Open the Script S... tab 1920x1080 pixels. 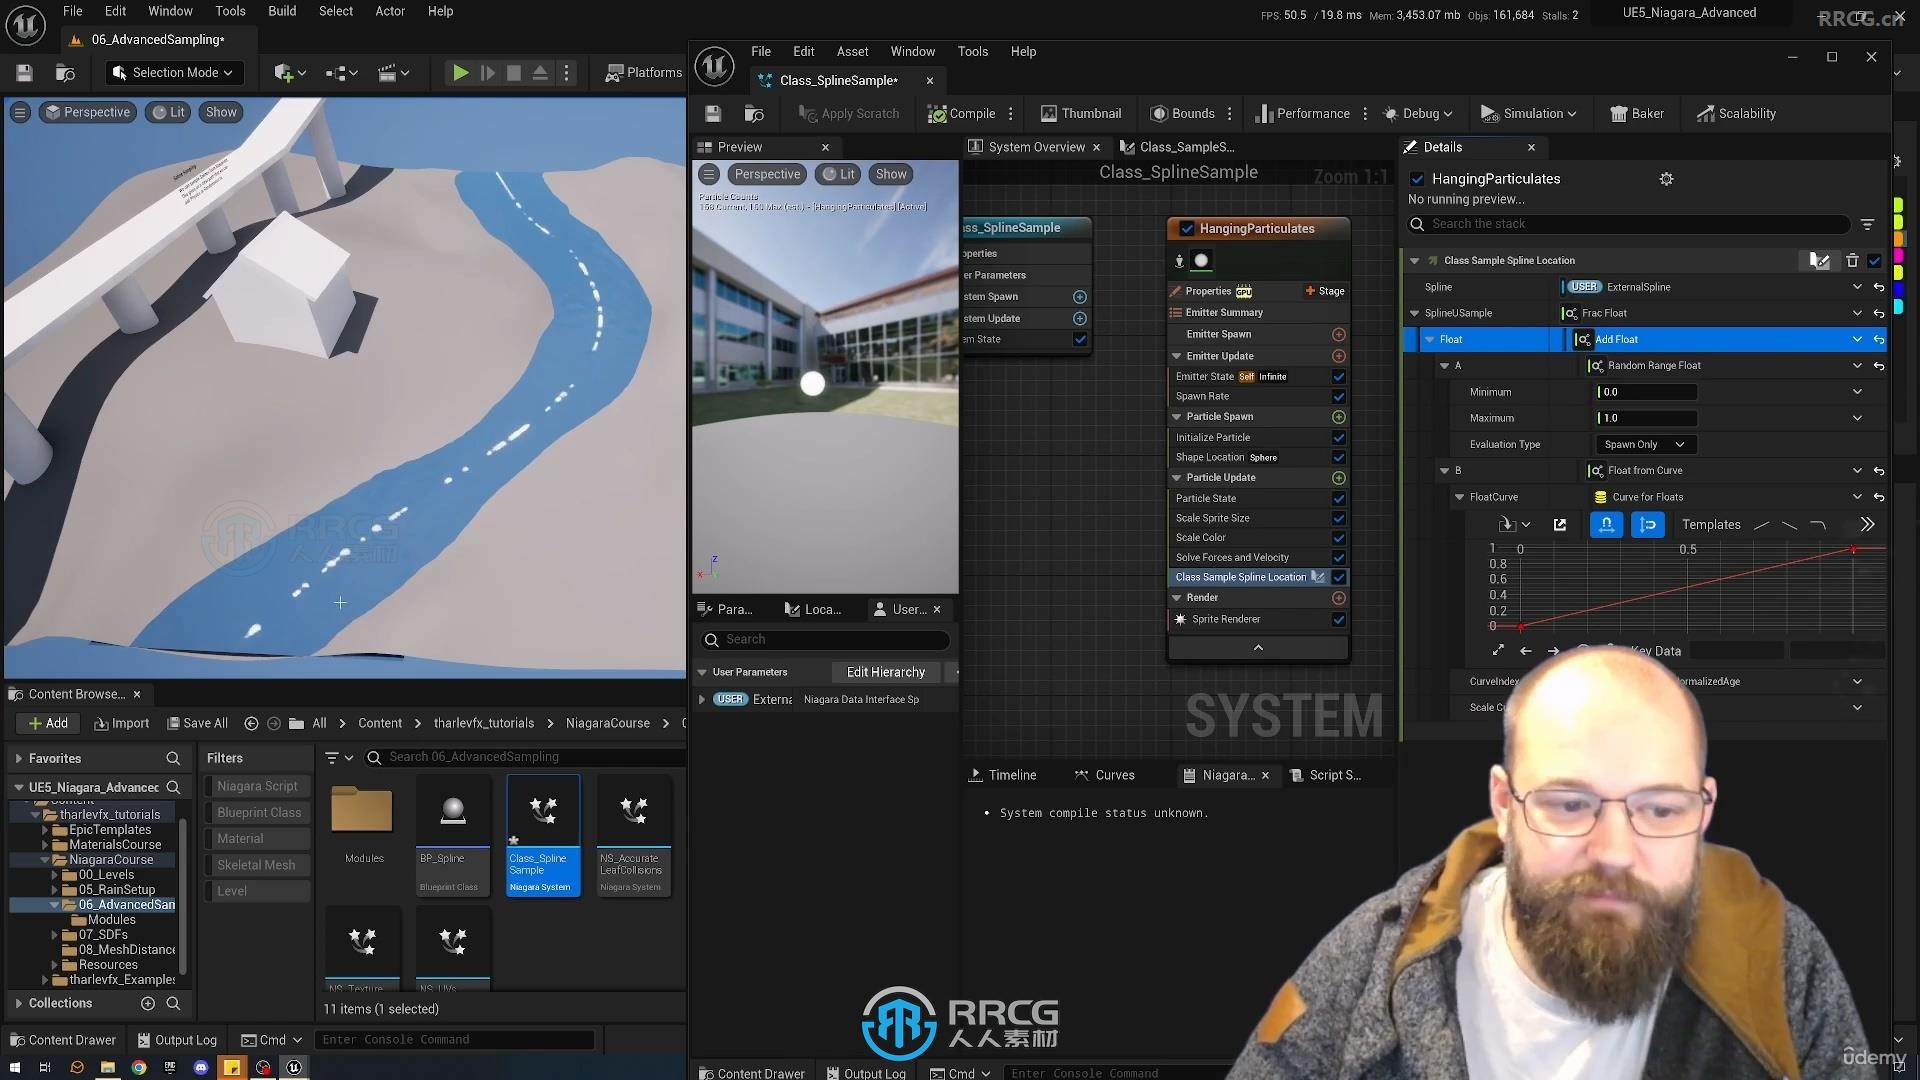[x=1326, y=775]
